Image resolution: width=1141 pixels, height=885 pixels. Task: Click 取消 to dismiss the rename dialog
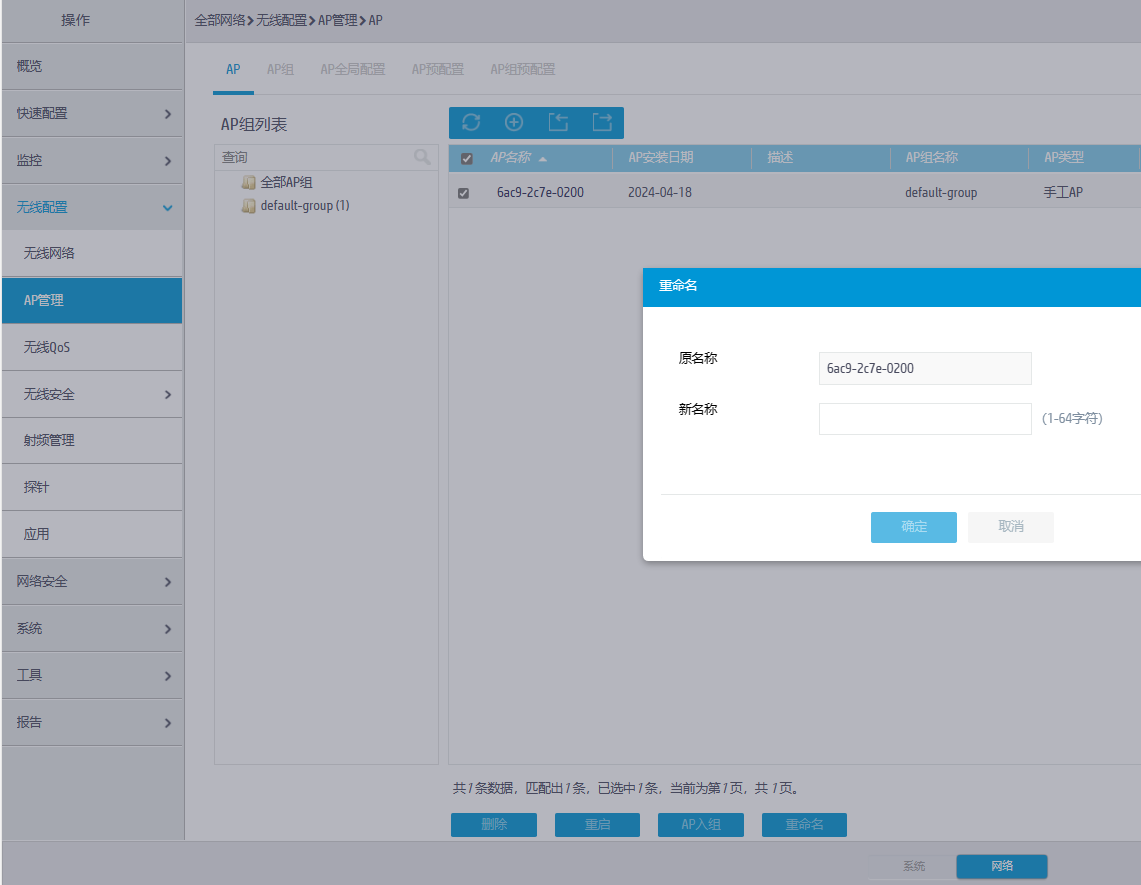(1010, 527)
